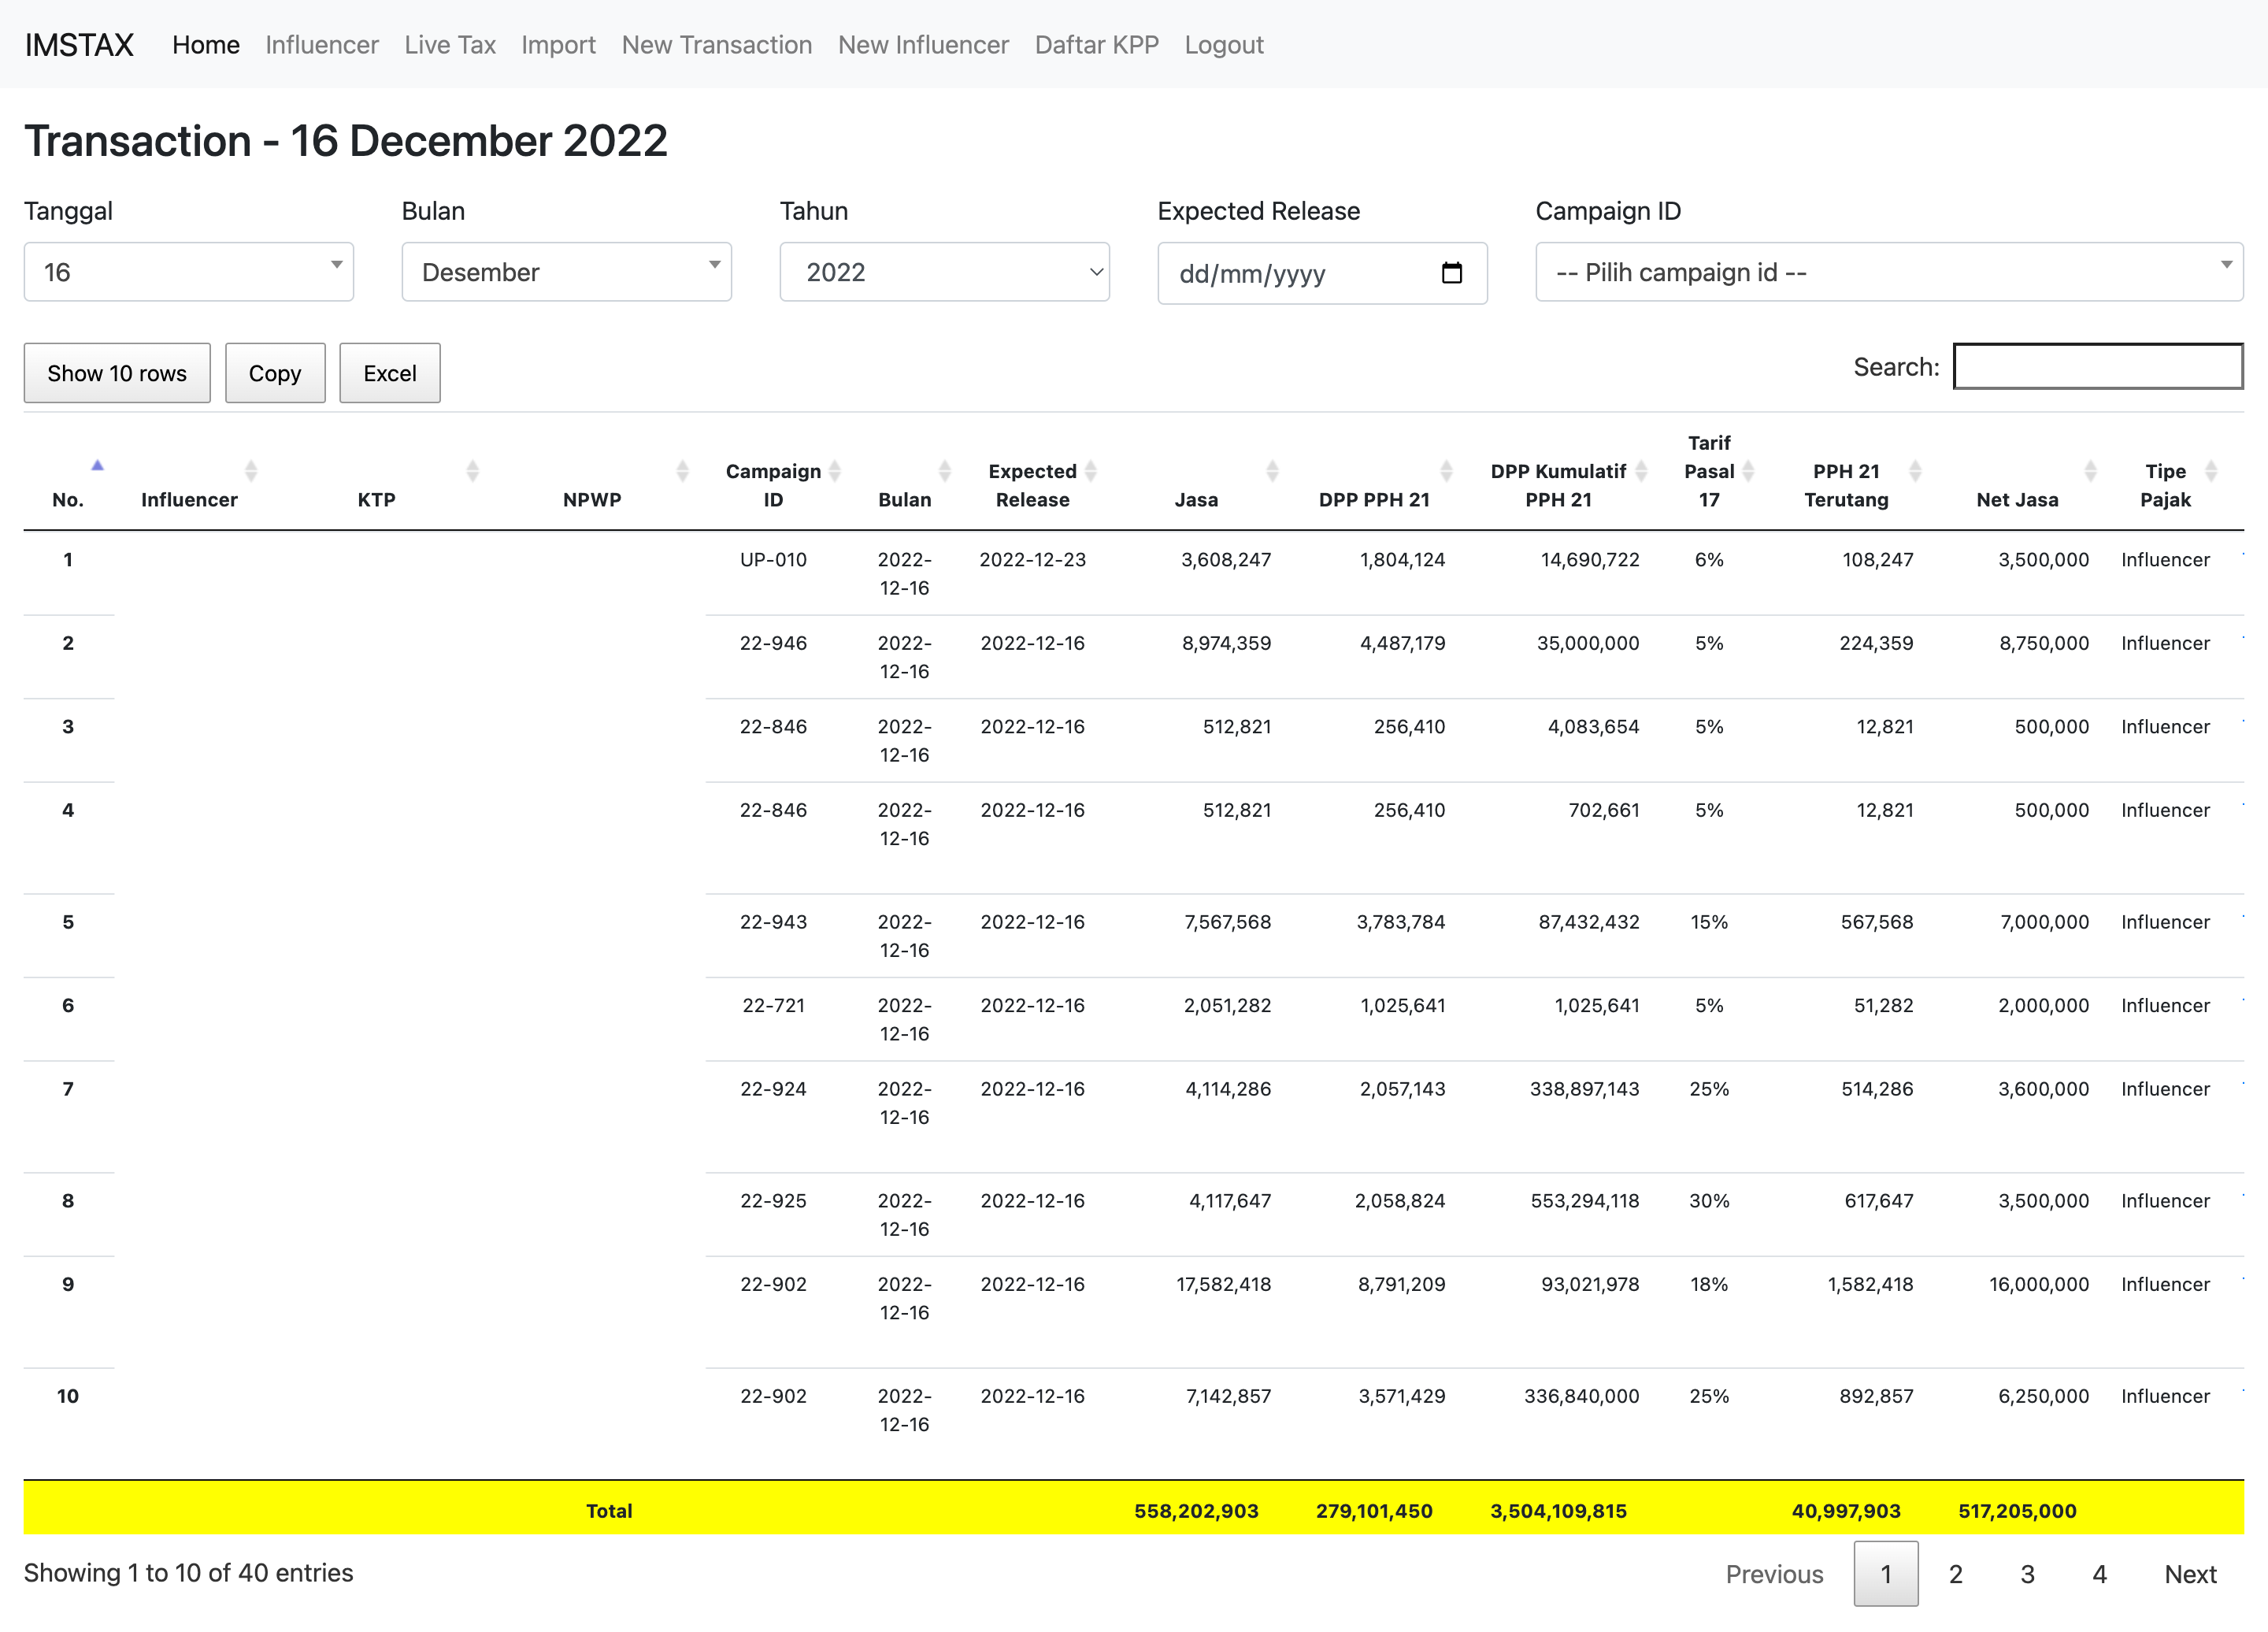Sort by Tarif Pasal 17 sort icon

1748,471
